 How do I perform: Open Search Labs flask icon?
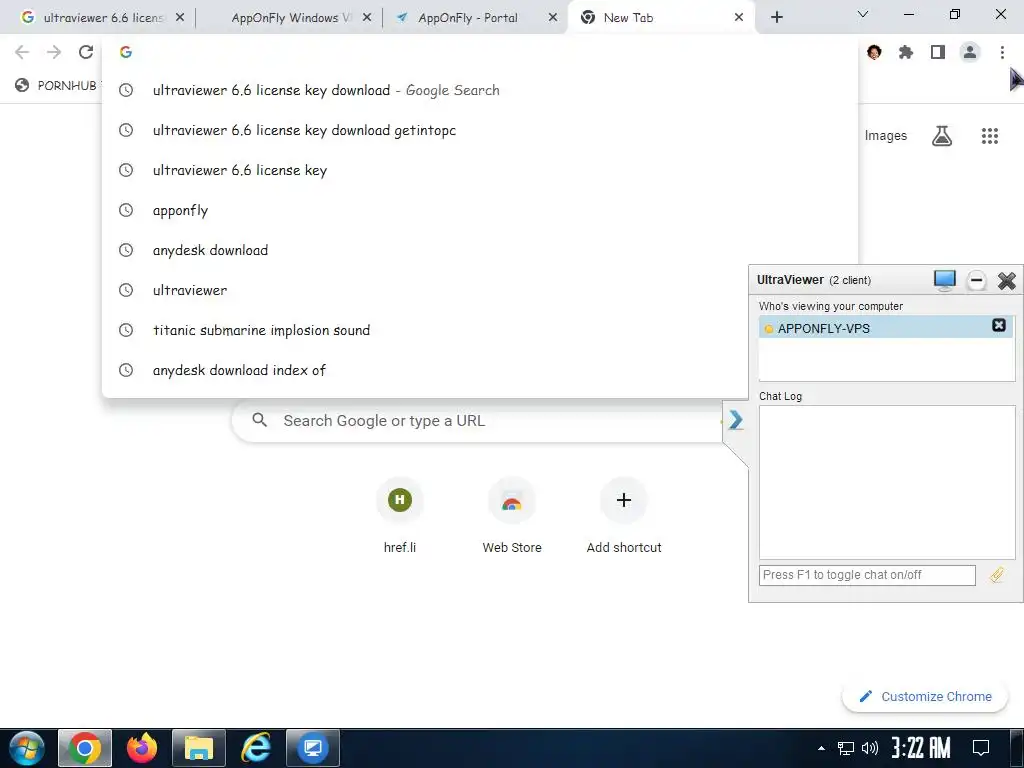click(941, 136)
